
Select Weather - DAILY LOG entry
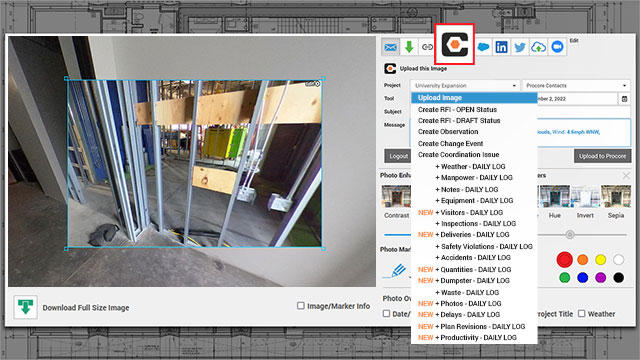[x=470, y=166]
